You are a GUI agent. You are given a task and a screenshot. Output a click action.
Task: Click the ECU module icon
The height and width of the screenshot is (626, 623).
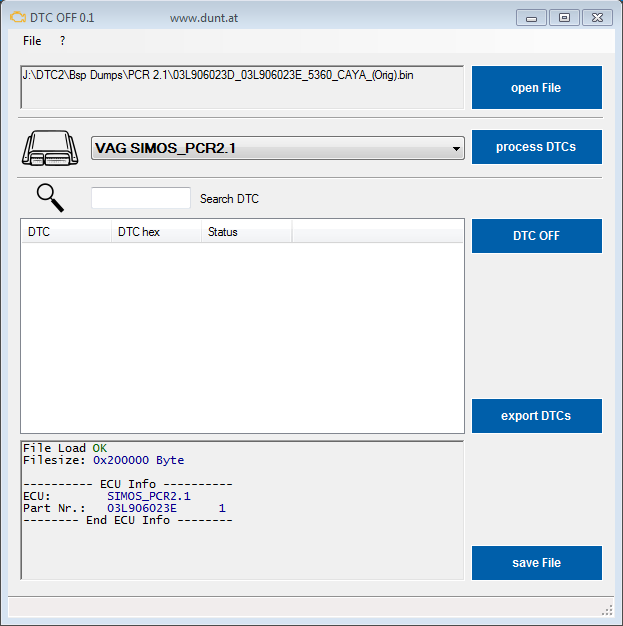coord(50,148)
